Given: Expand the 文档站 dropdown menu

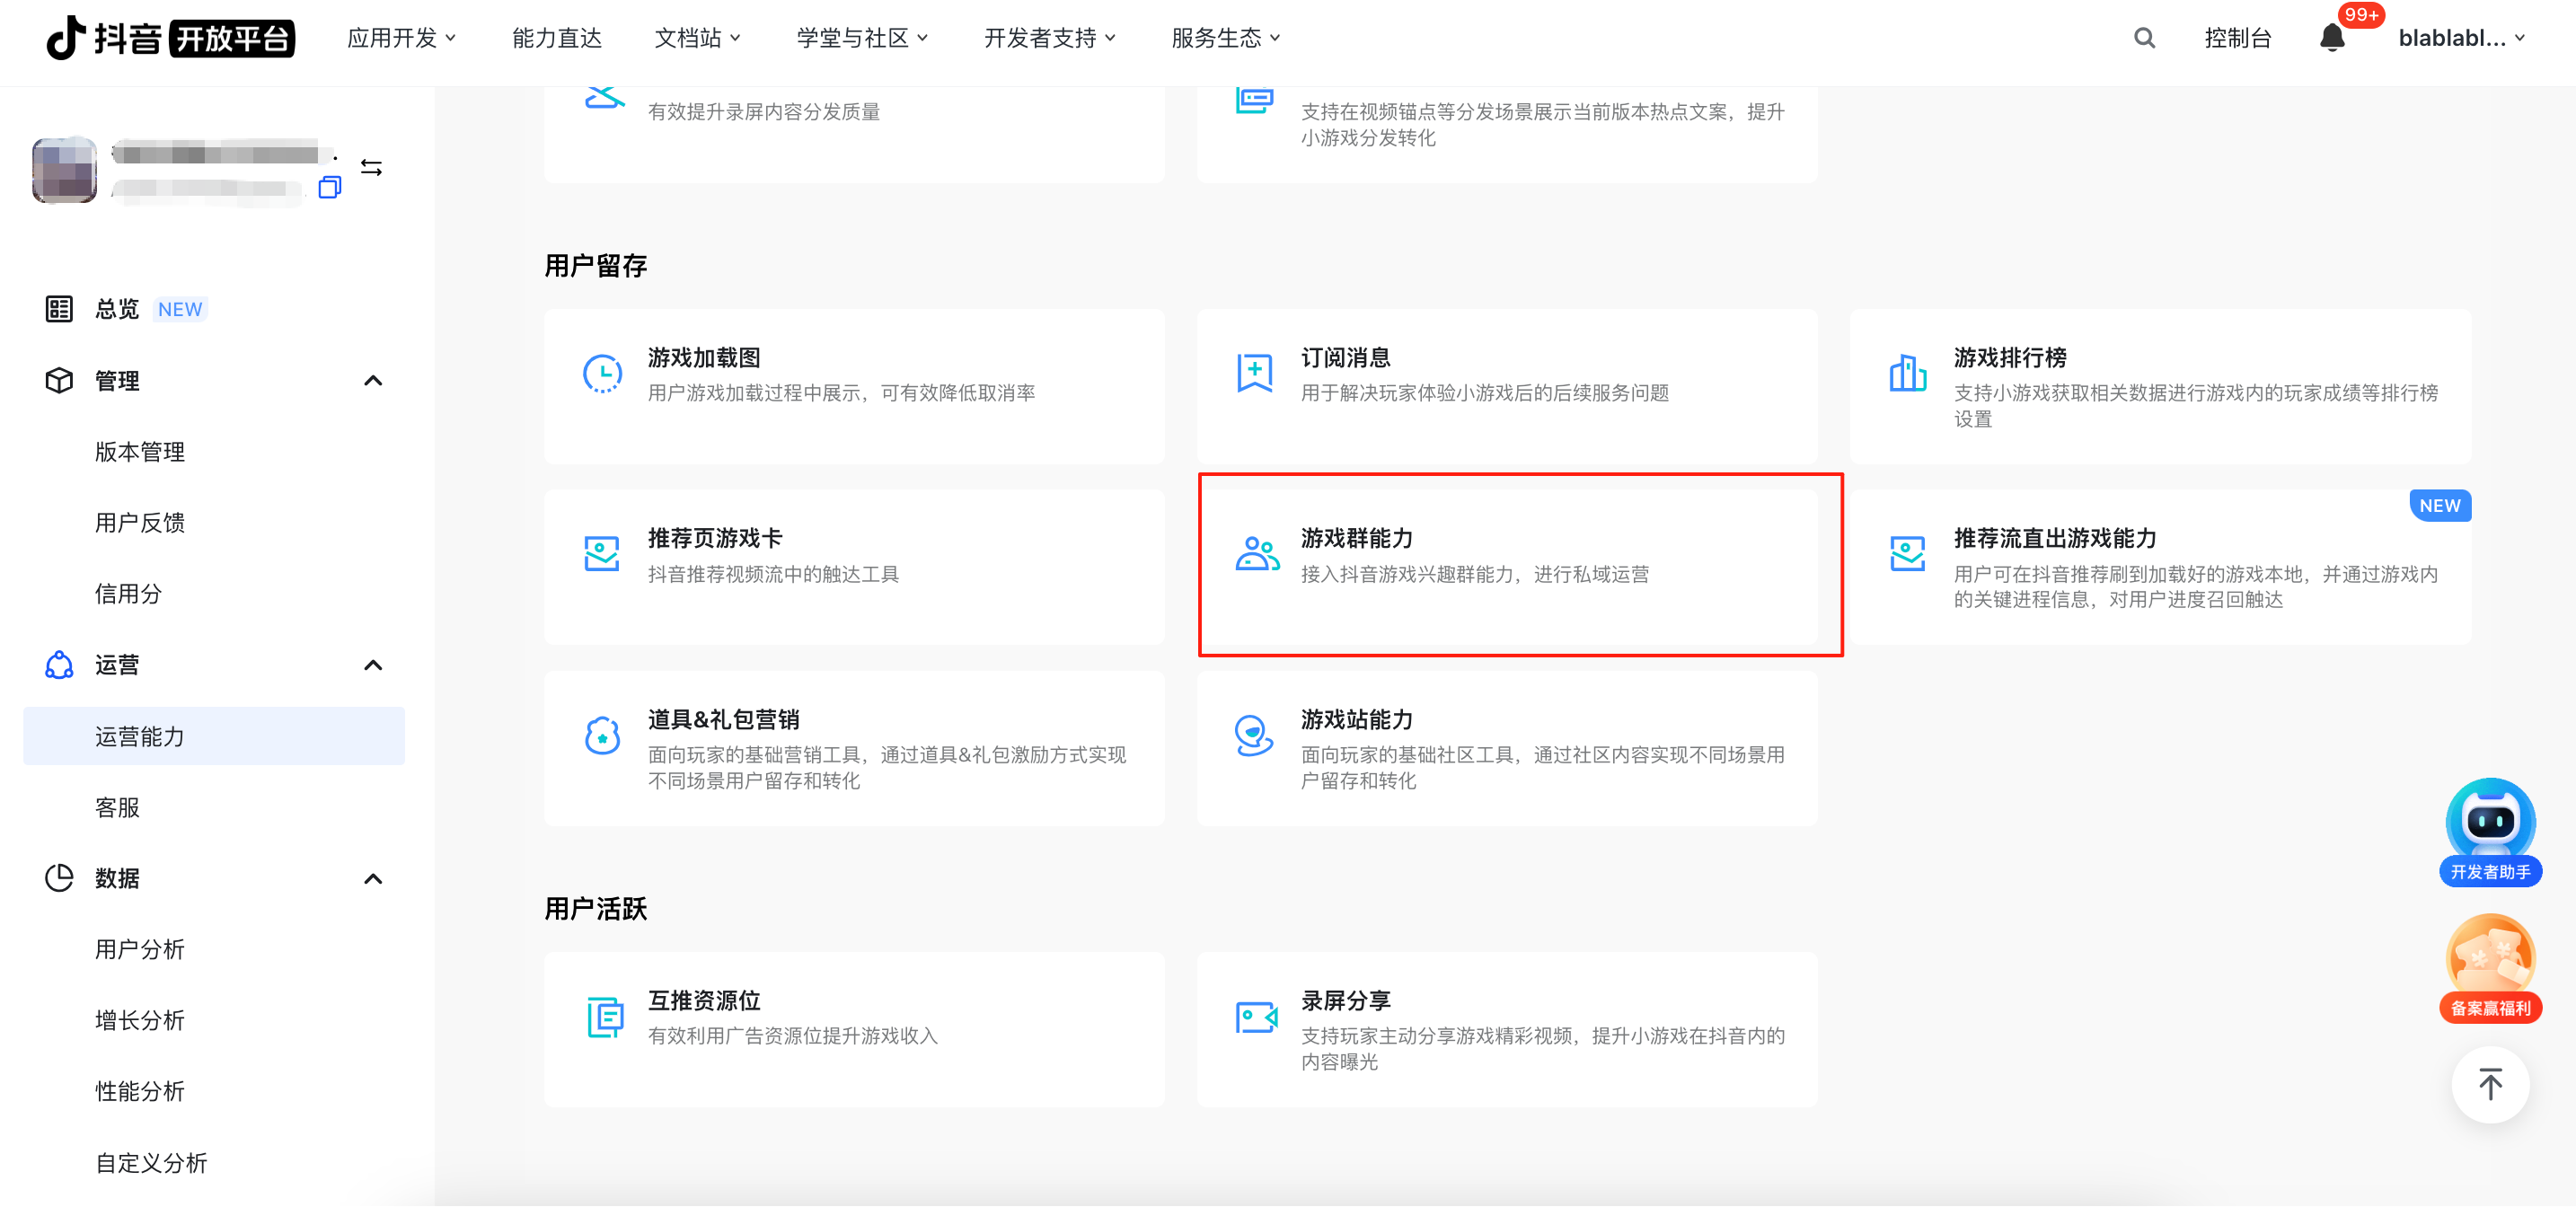Looking at the screenshot, I should point(698,38).
